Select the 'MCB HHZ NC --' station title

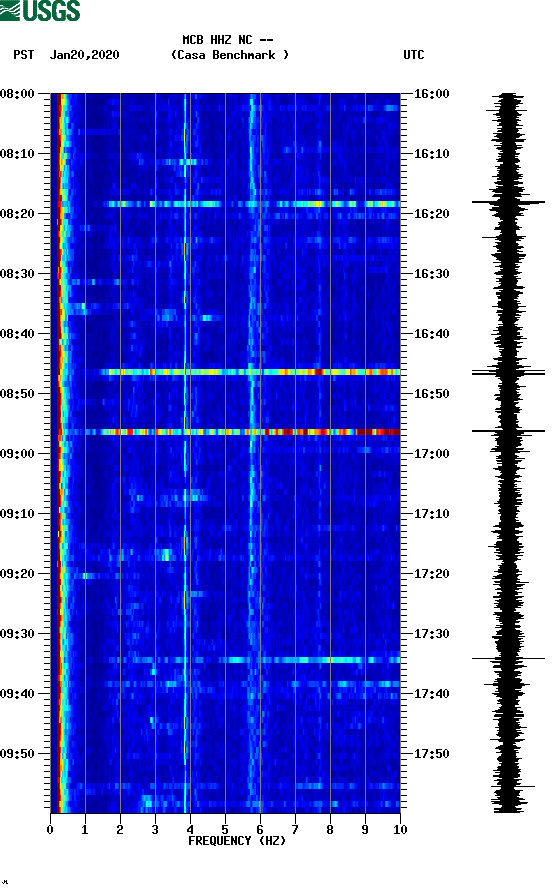(x=228, y=40)
